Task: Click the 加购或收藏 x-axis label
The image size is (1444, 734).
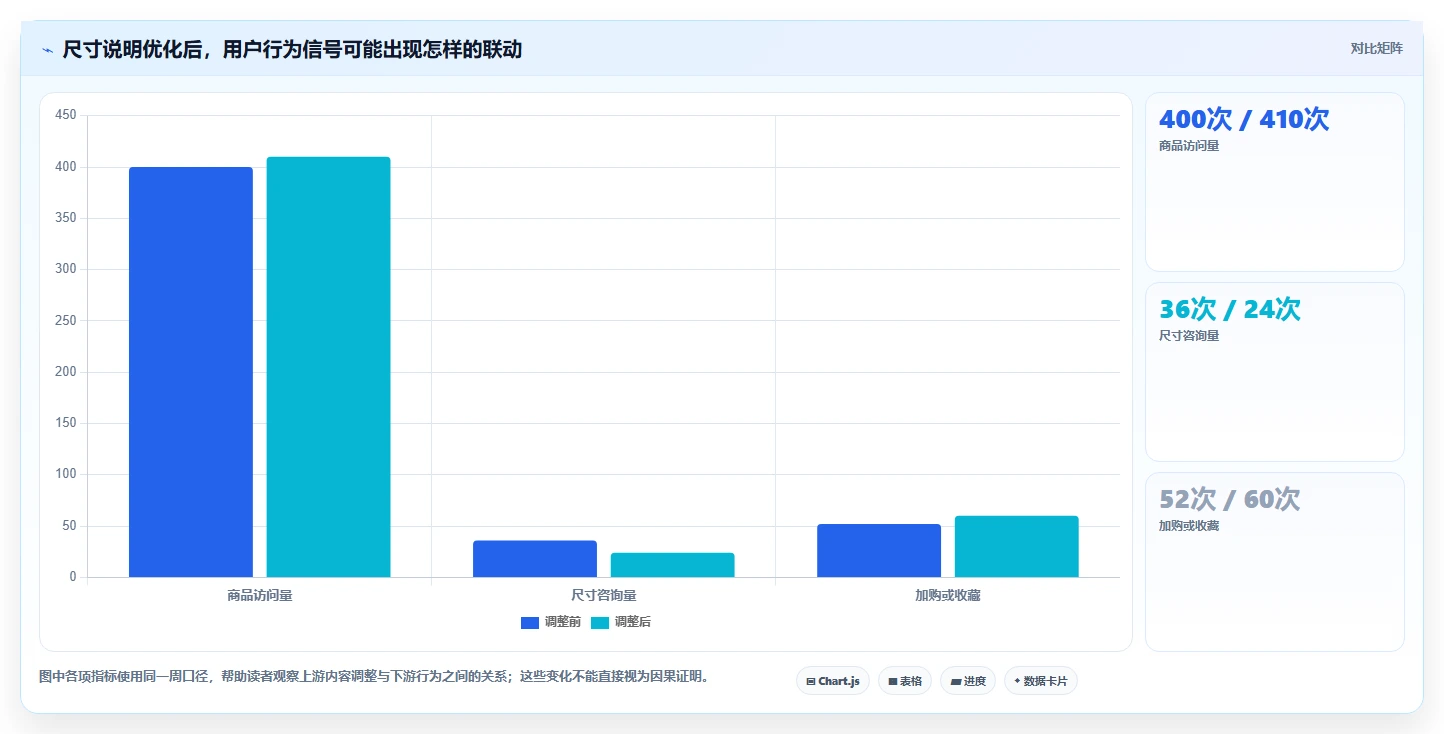Action: (948, 595)
